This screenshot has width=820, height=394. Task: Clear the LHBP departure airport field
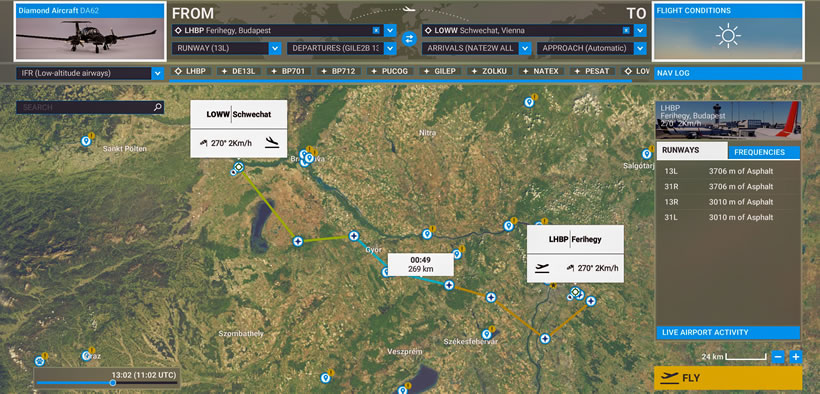click(375, 30)
